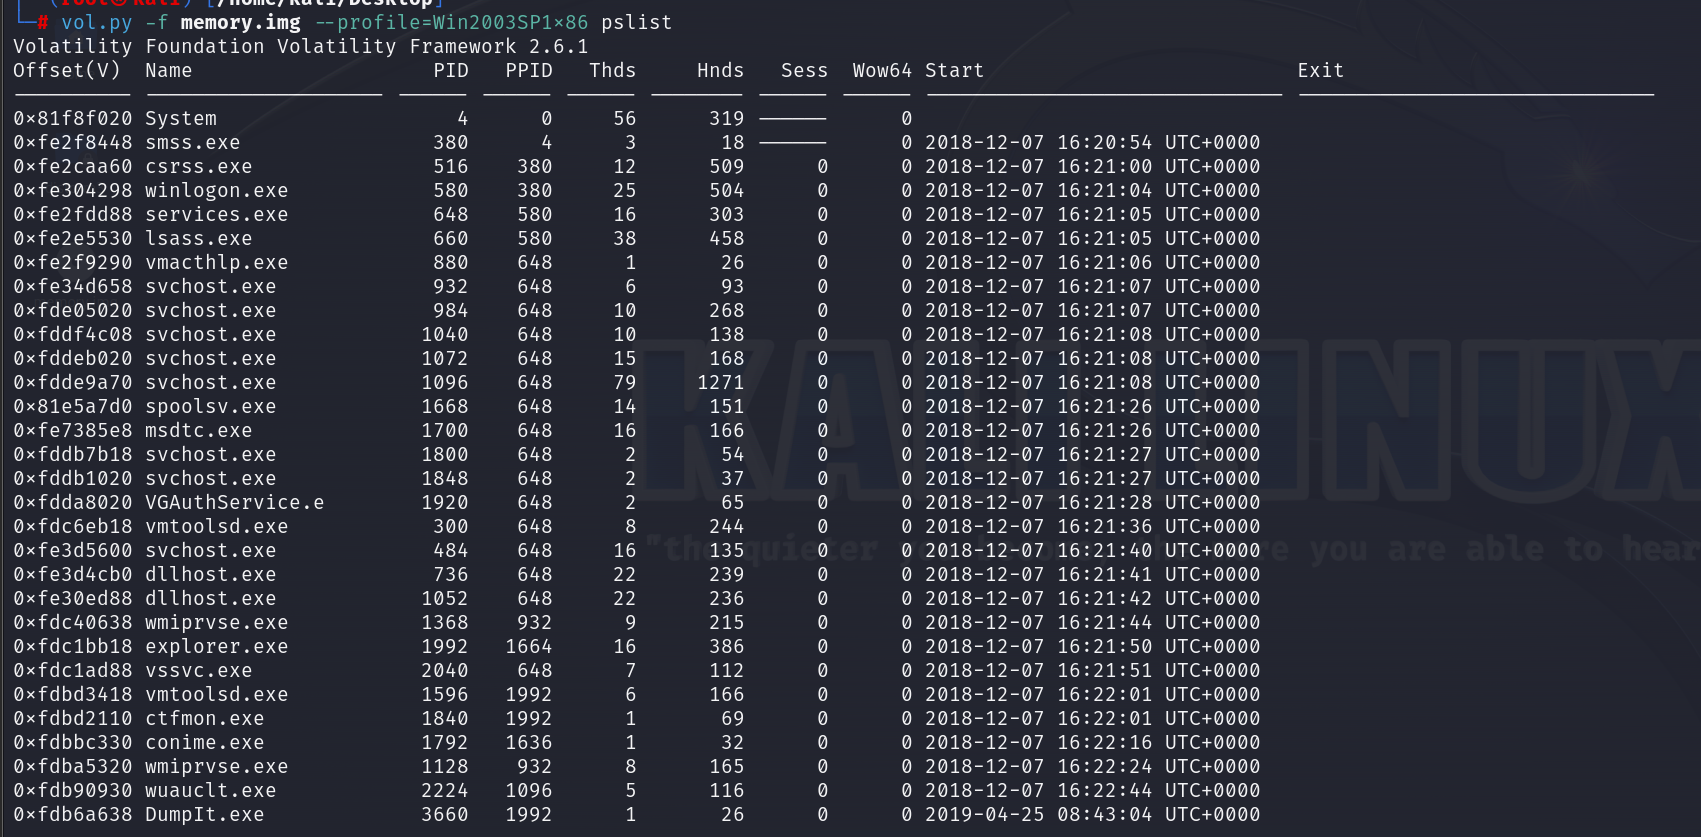
Task: Click the conime.exe process name
Action: pos(205,742)
